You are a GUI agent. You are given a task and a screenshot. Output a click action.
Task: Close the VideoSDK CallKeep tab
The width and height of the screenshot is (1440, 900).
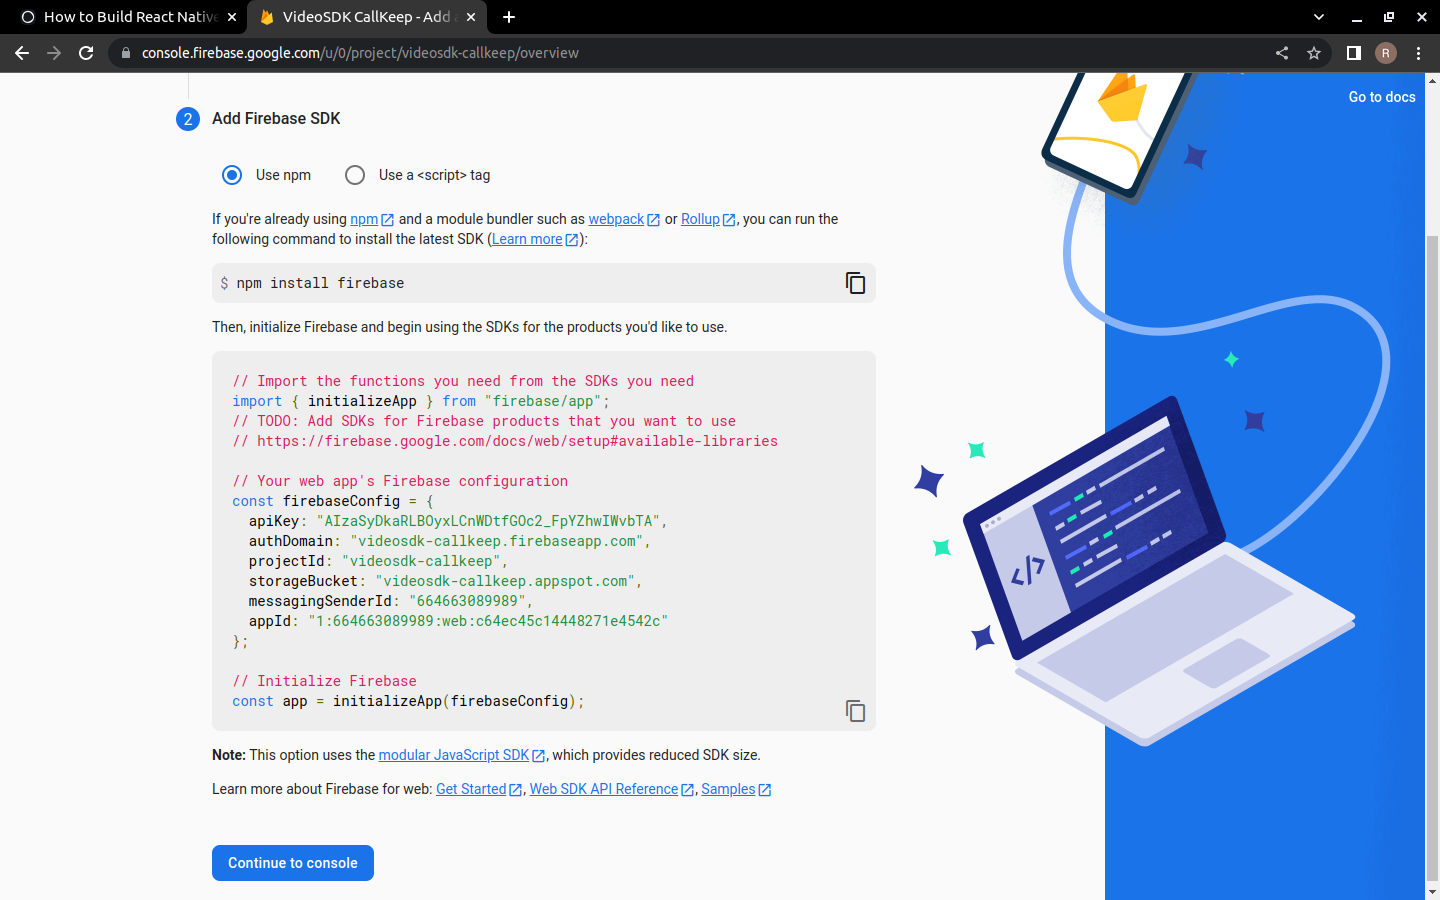471,17
